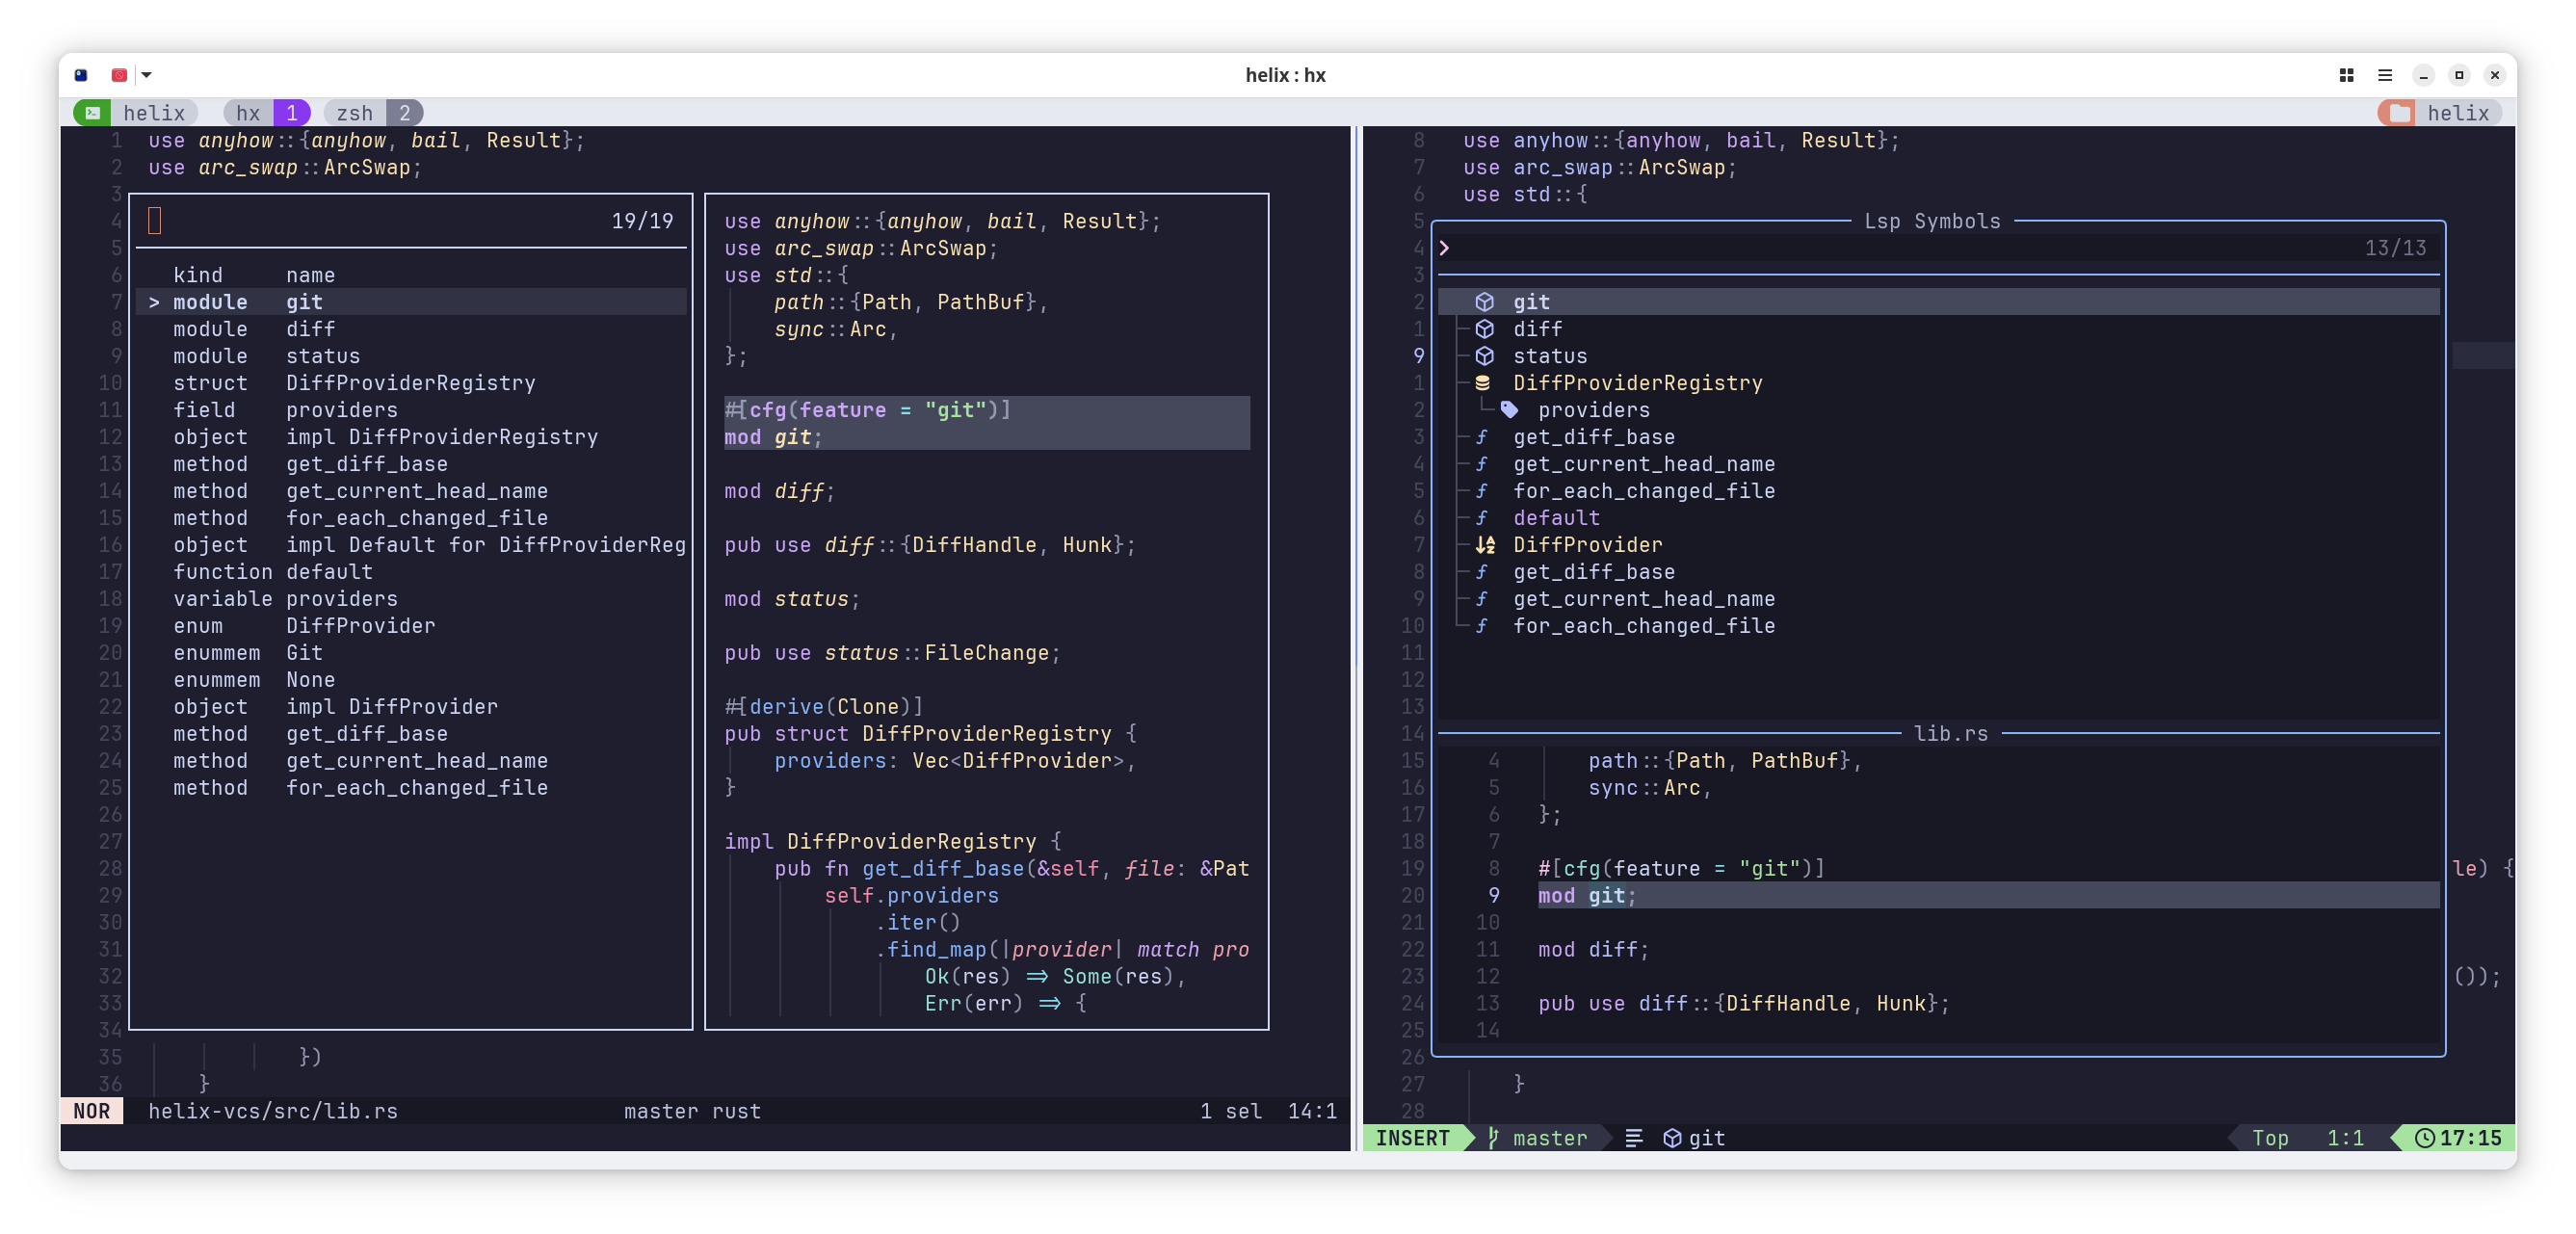2576x1234 pixels.
Task: Click the kind column header in left picker
Action: click(x=198, y=275)
